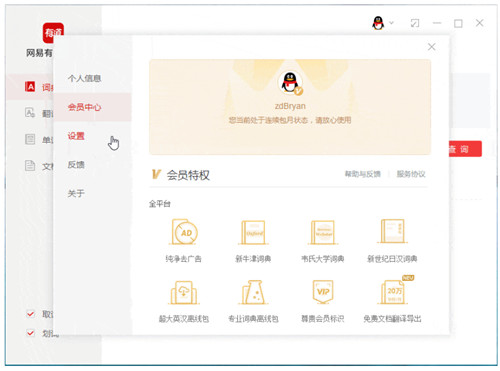Expand the account dropdown arrow beside avatar
The image size is (500, 371).
coord(392,23)
